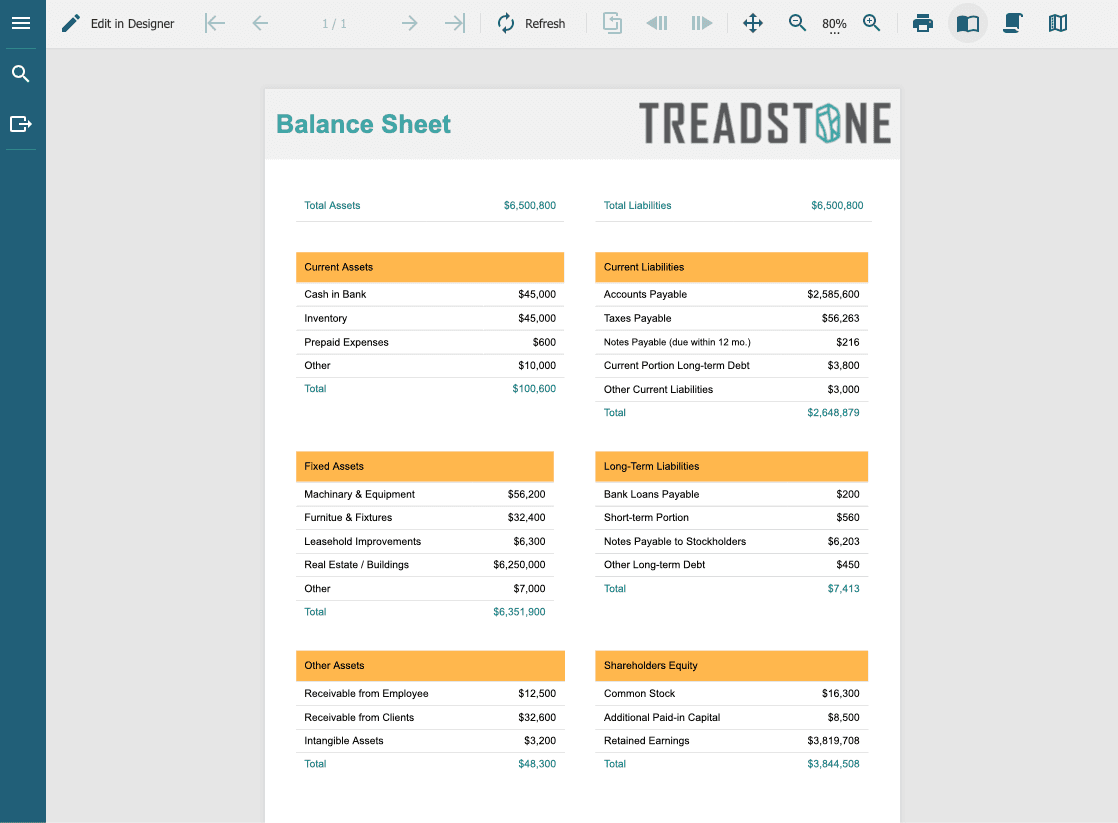The height and width of the screenshot is (823, 1118).
Task: Click Total Assets value $6,500,800
Action: (530, 205)
